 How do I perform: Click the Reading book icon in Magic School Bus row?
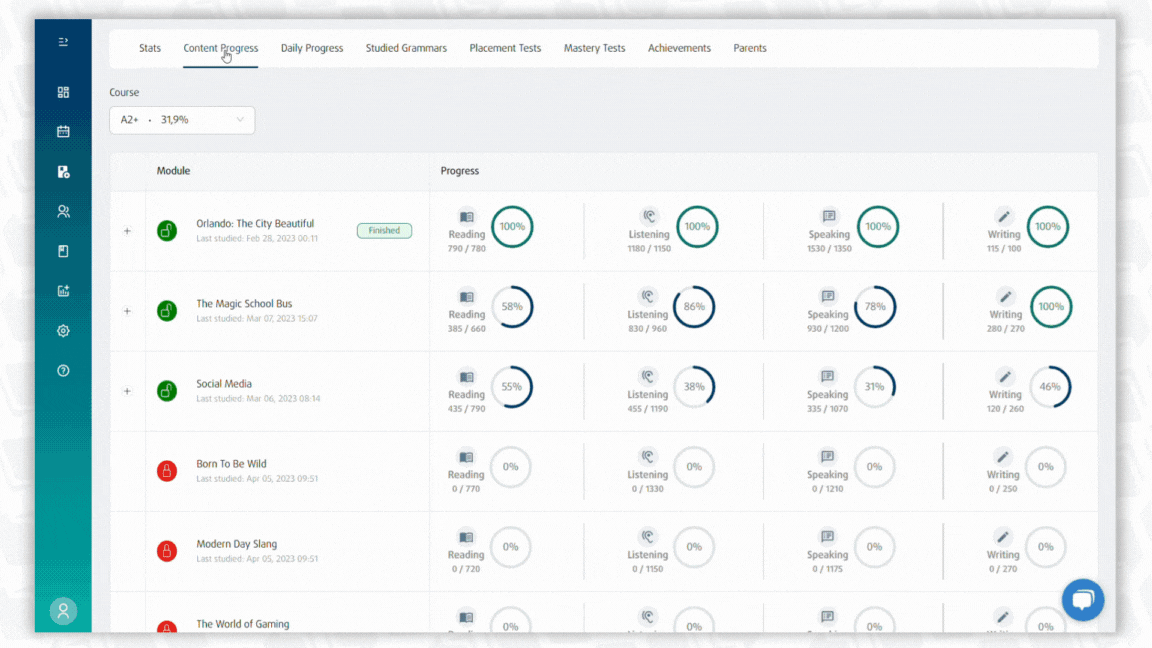(467, 297)
